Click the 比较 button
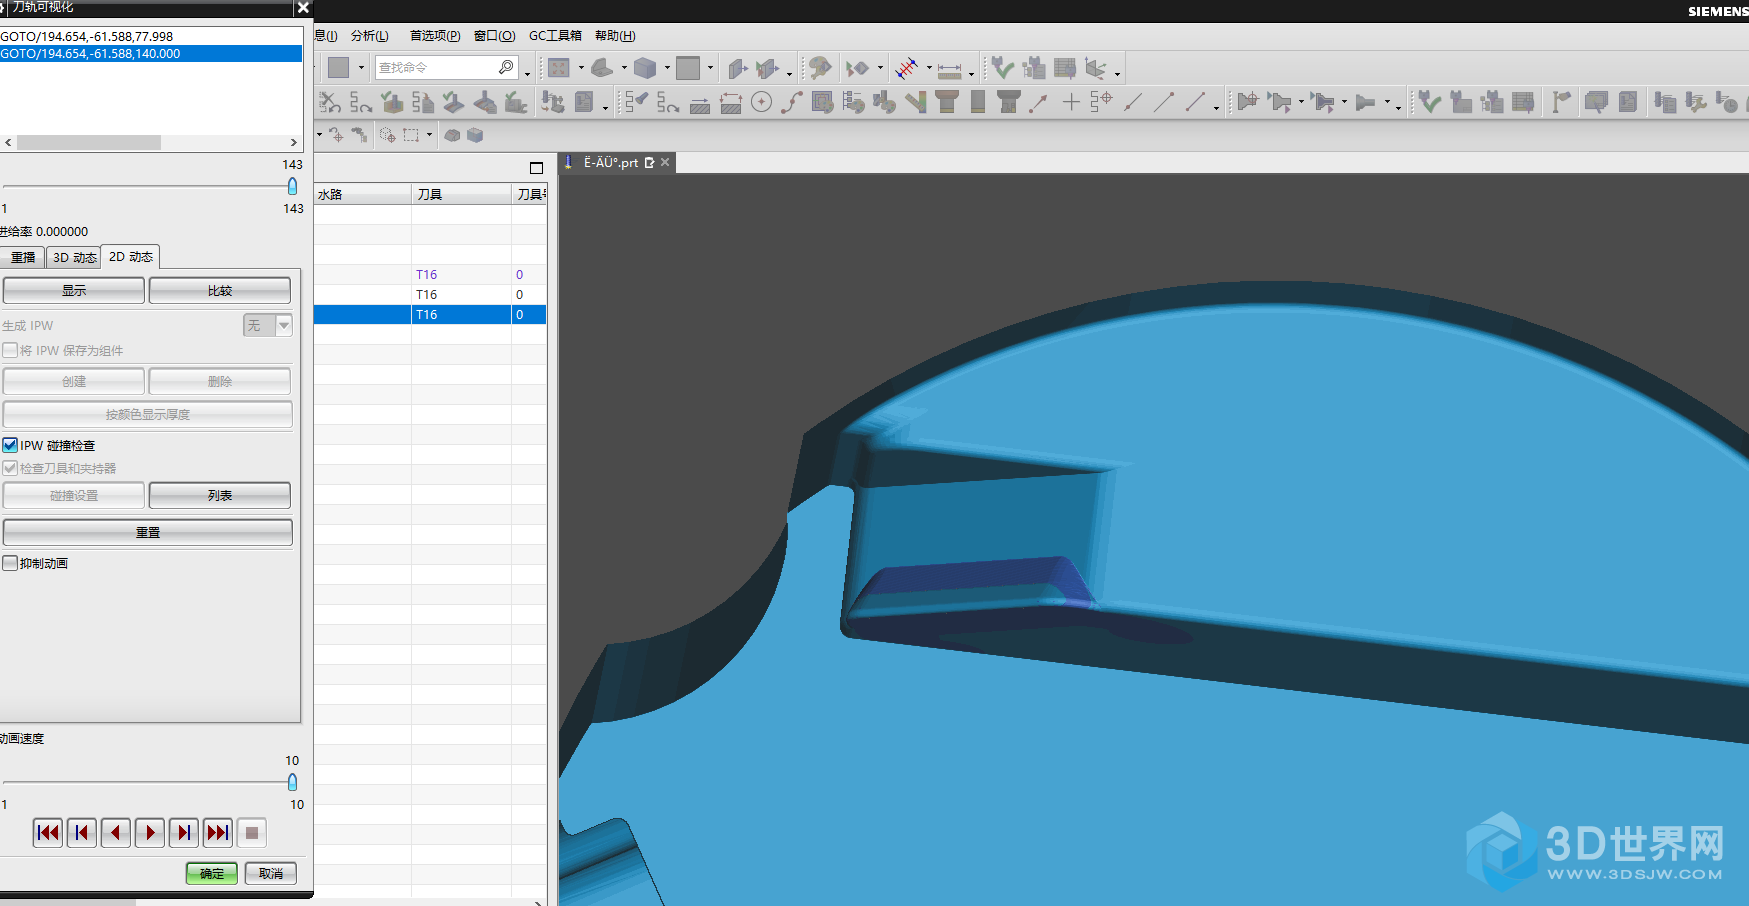This screenshot has height=906, width=1749. (220, 290)
